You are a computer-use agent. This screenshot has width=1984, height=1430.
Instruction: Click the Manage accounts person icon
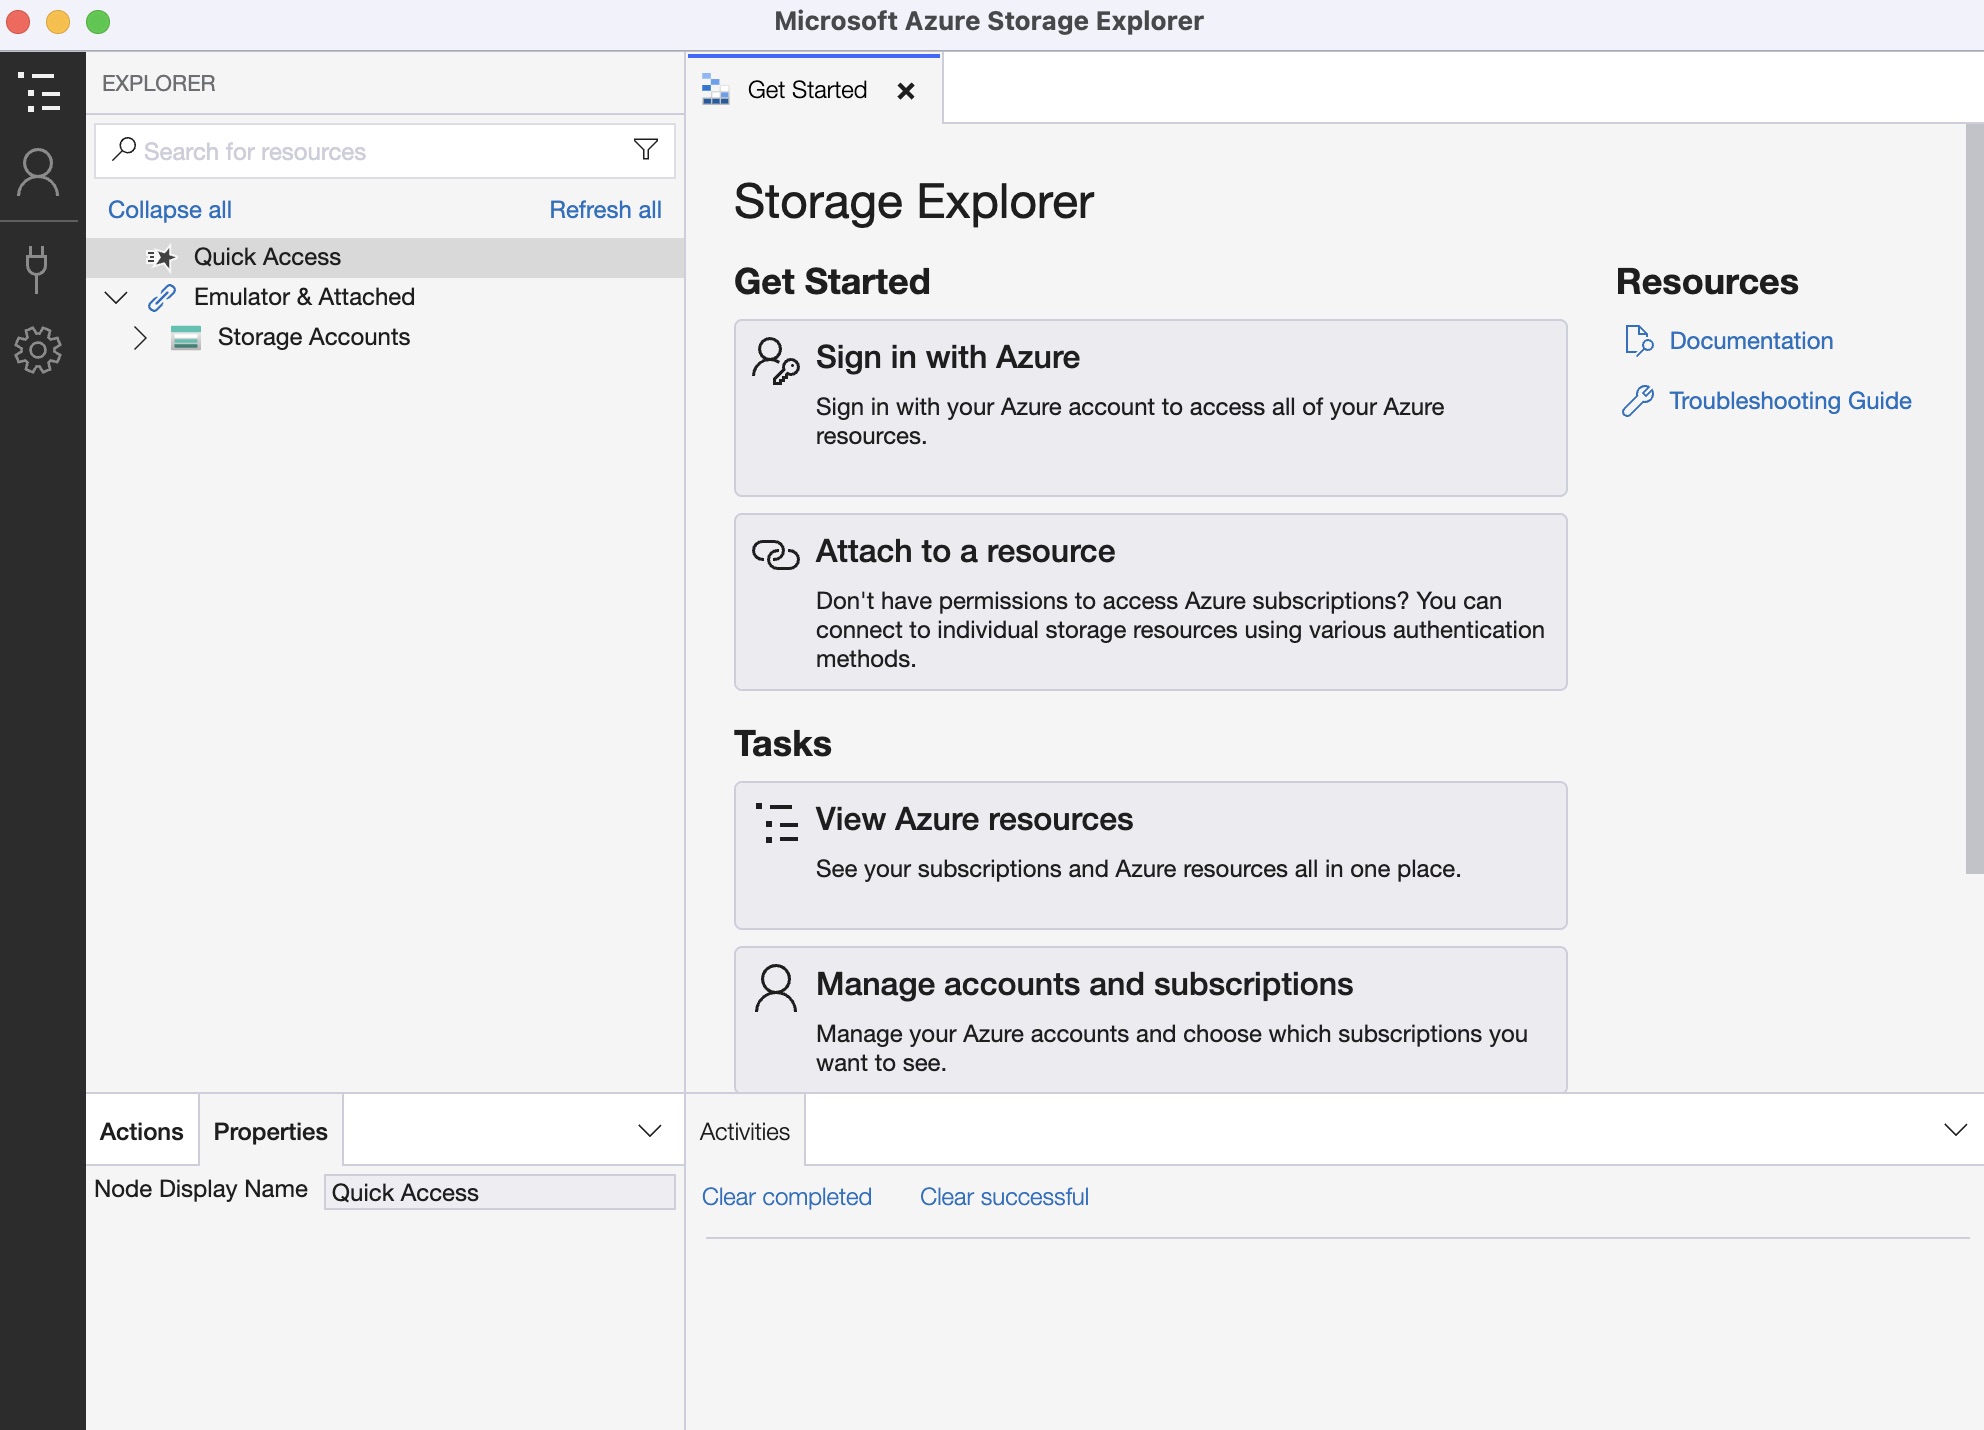tap(775, 989)
